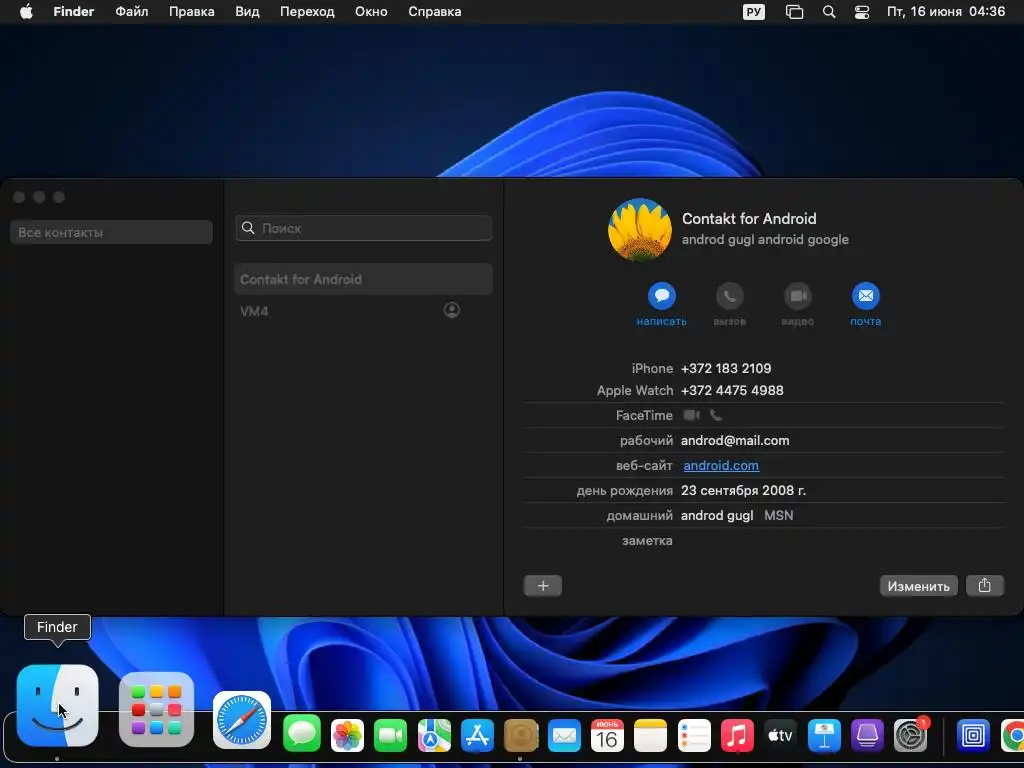Image resolution: width=1024 pixels, height=768 pixels.
Task: Open Finder from the Dock
Action: tap(57, 705)
